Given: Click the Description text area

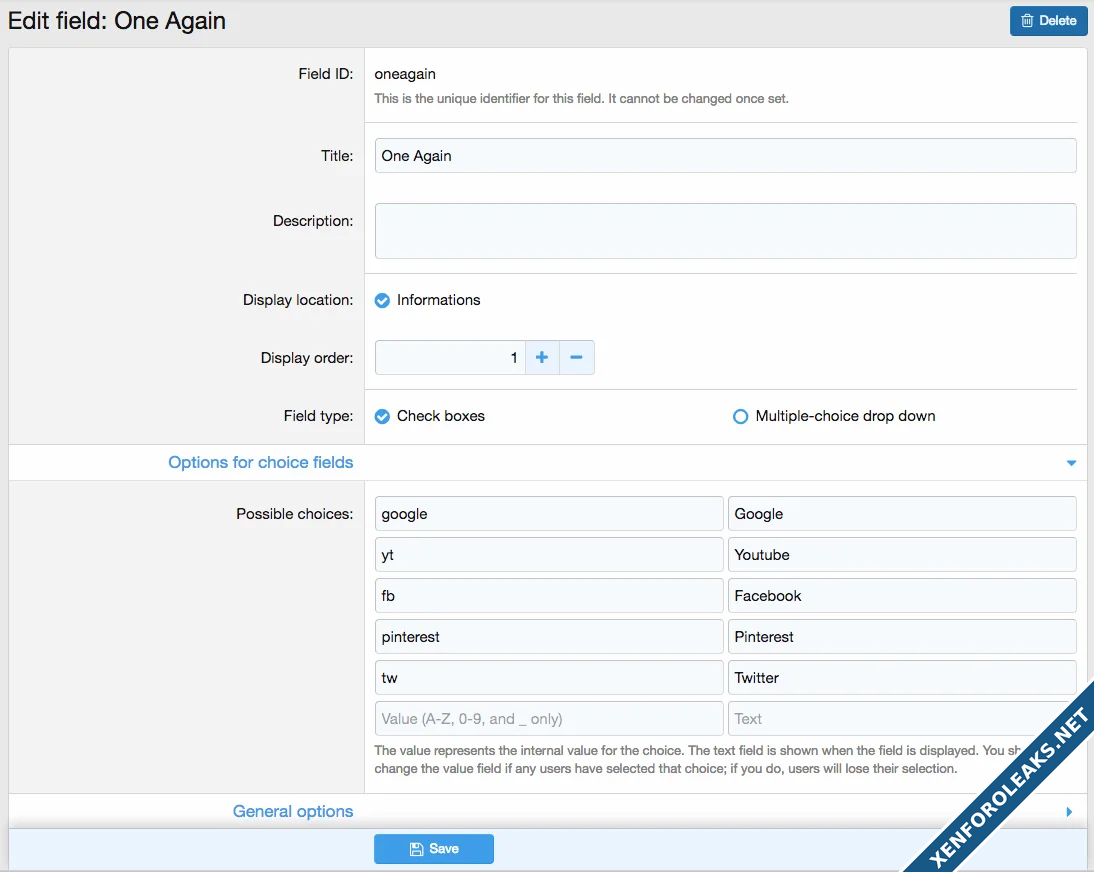Looking at the screenshot, I should click(725, 231).
